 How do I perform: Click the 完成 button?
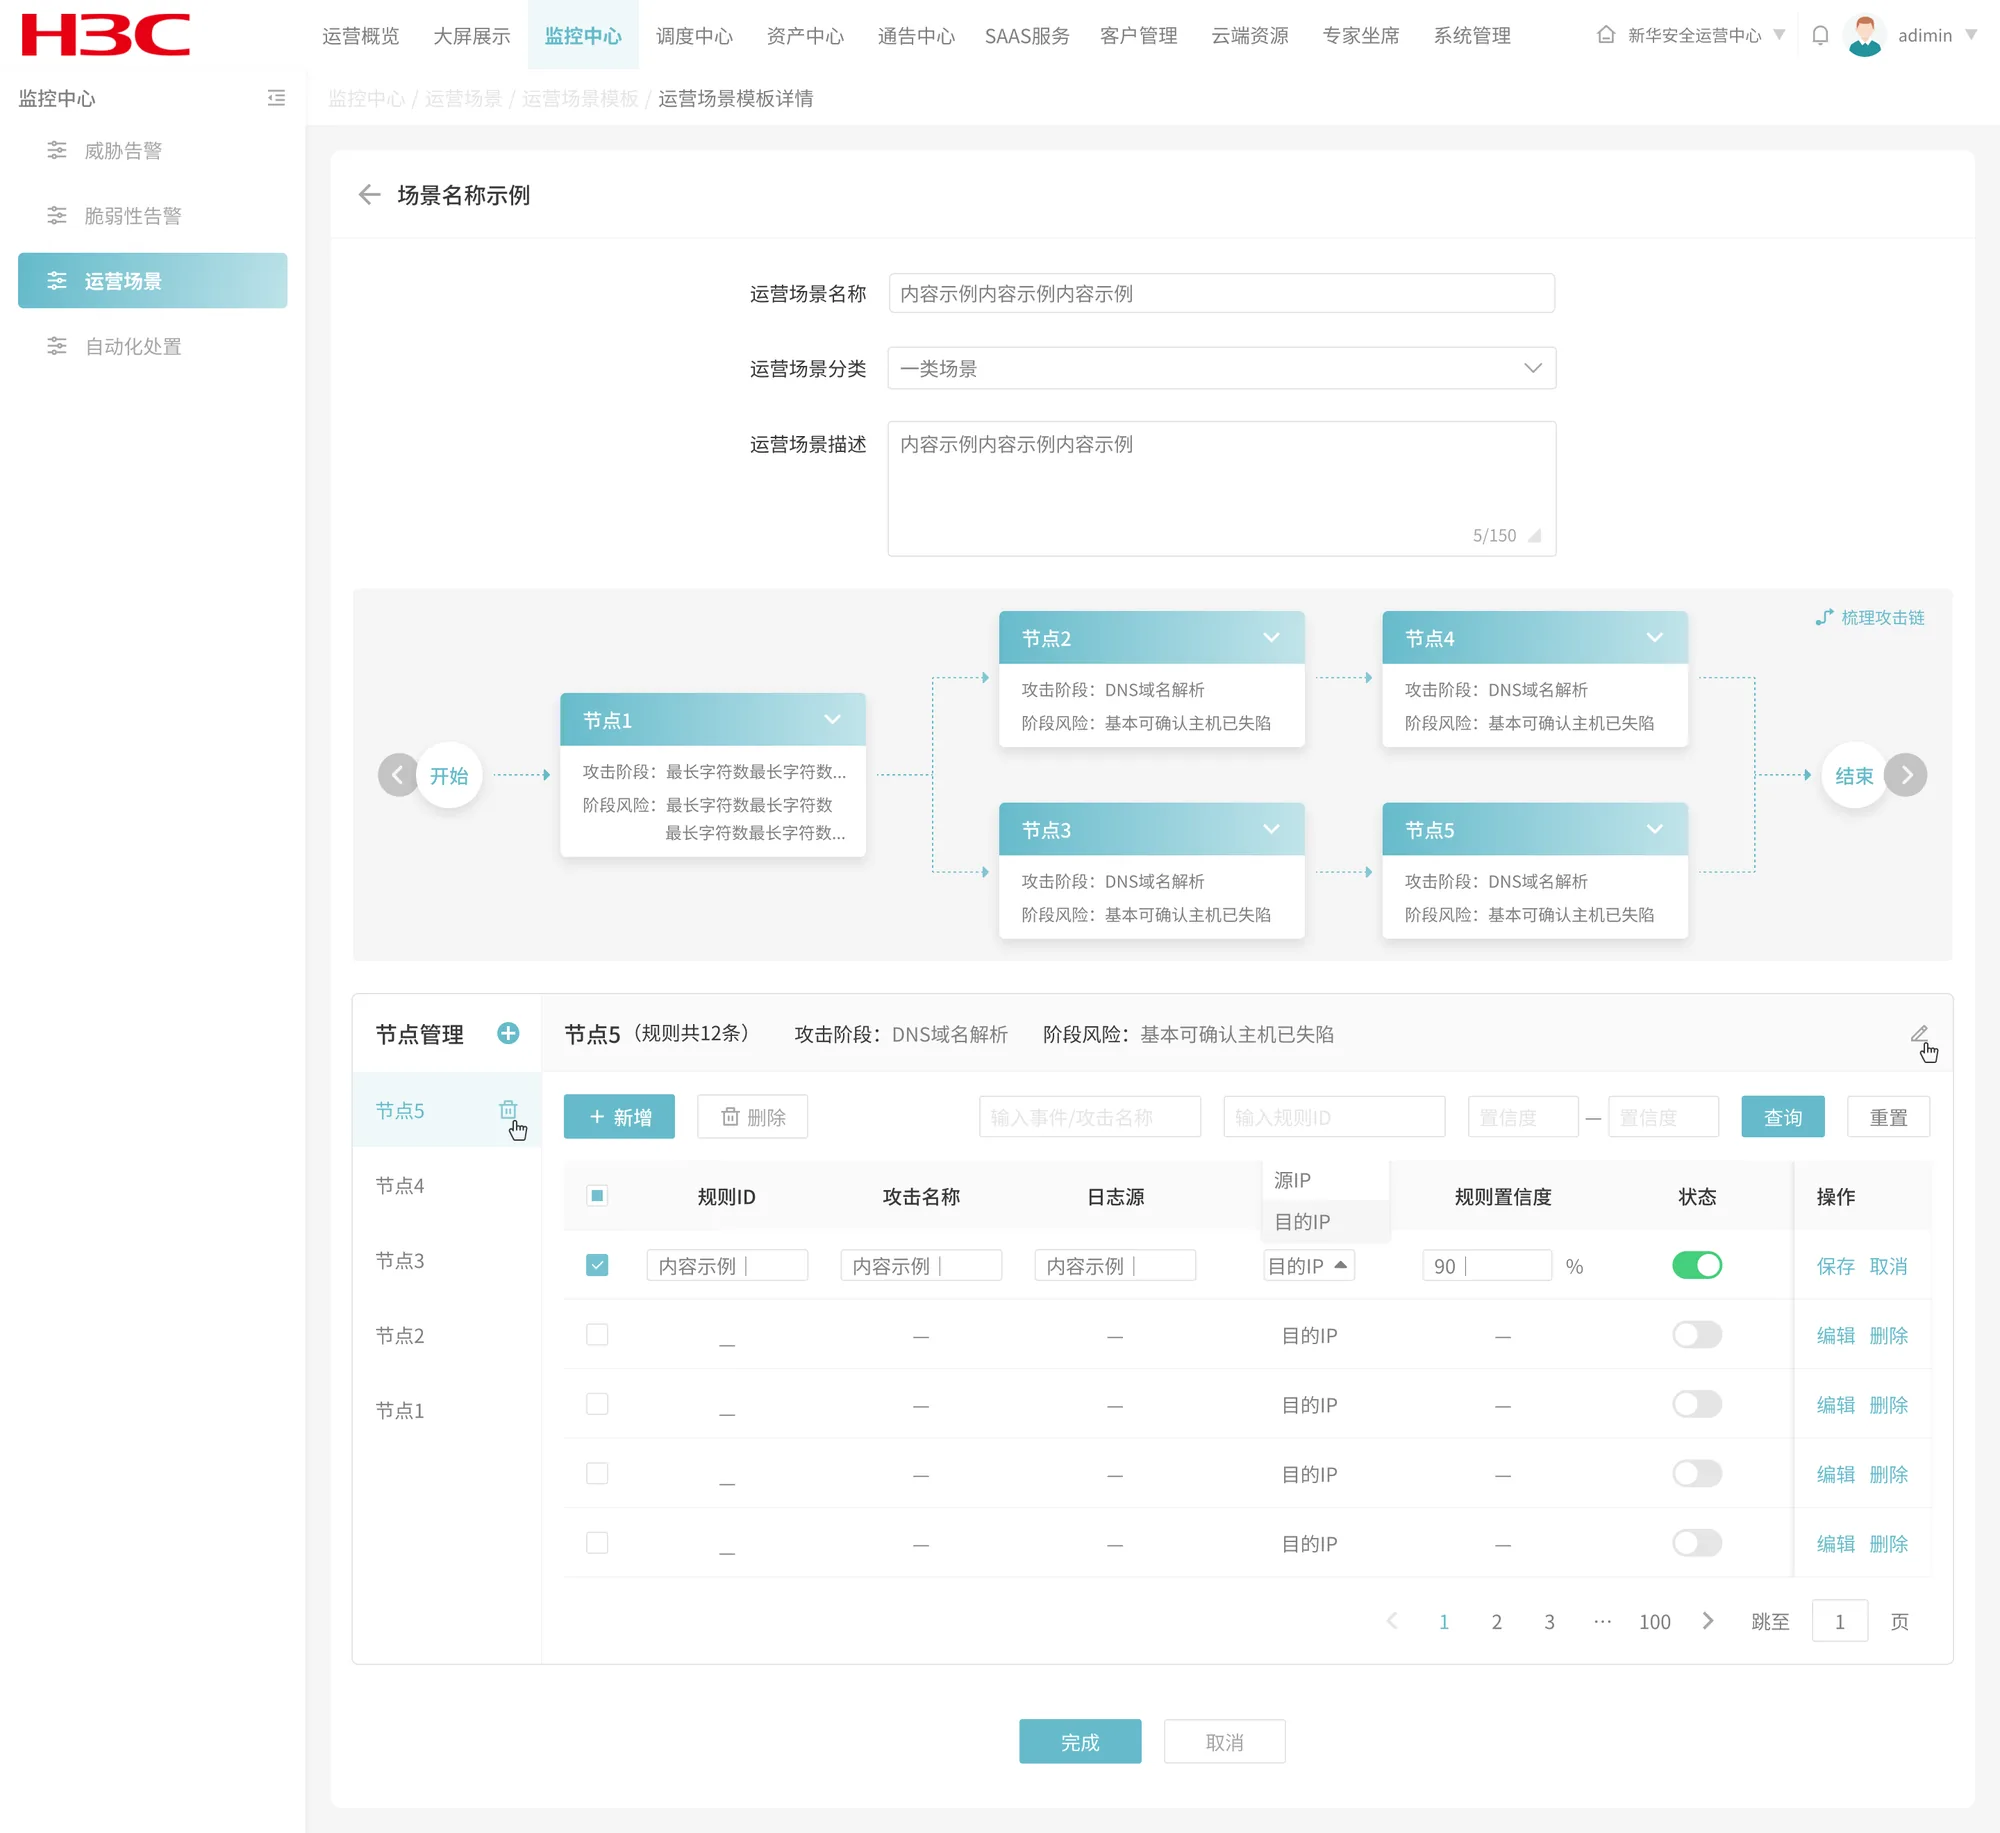pyautogui.click(x=1080, y=1741)
